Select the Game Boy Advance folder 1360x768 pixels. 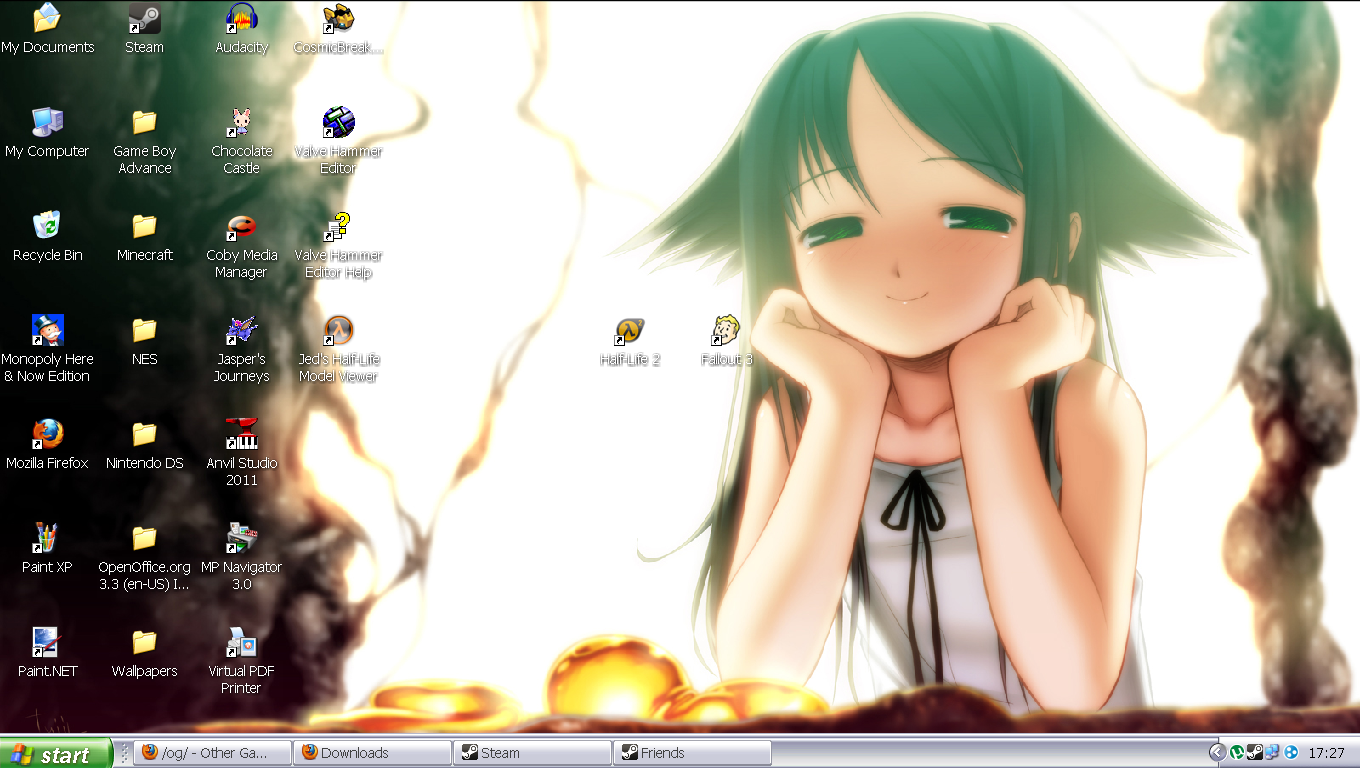[x=144, y=141]
